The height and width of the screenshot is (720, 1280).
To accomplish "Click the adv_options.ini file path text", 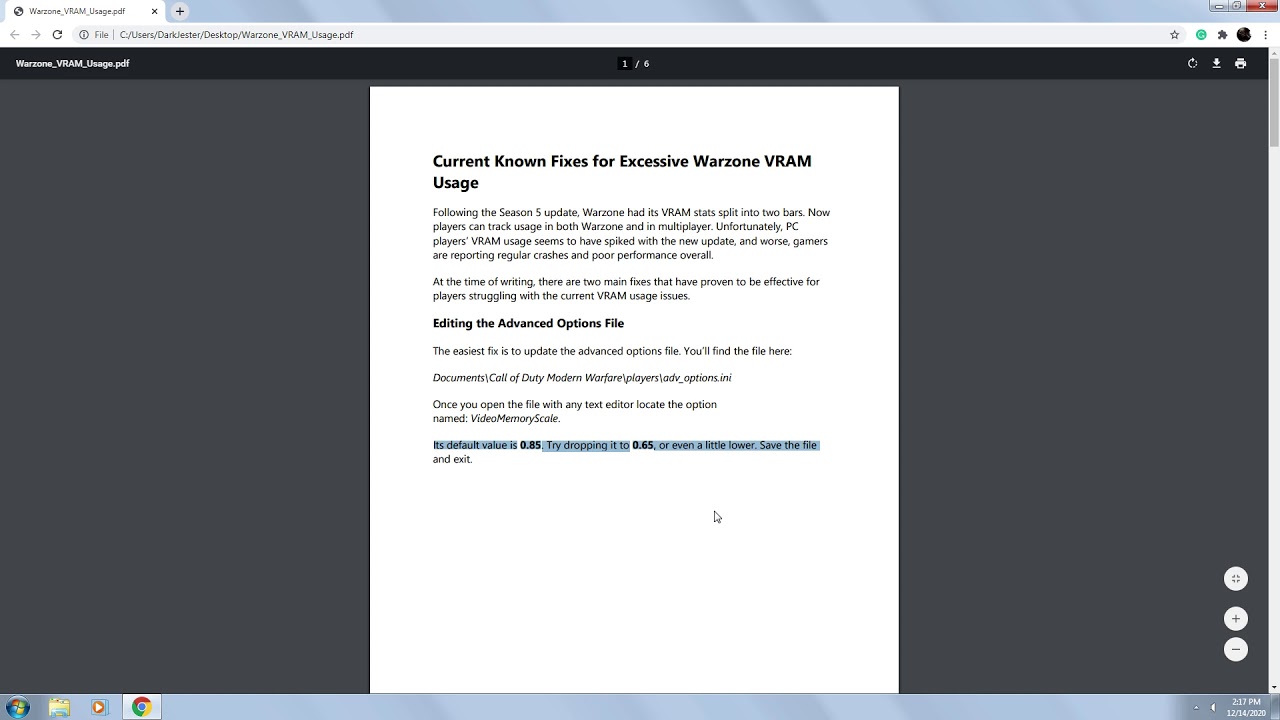I will tap(582, 378).
